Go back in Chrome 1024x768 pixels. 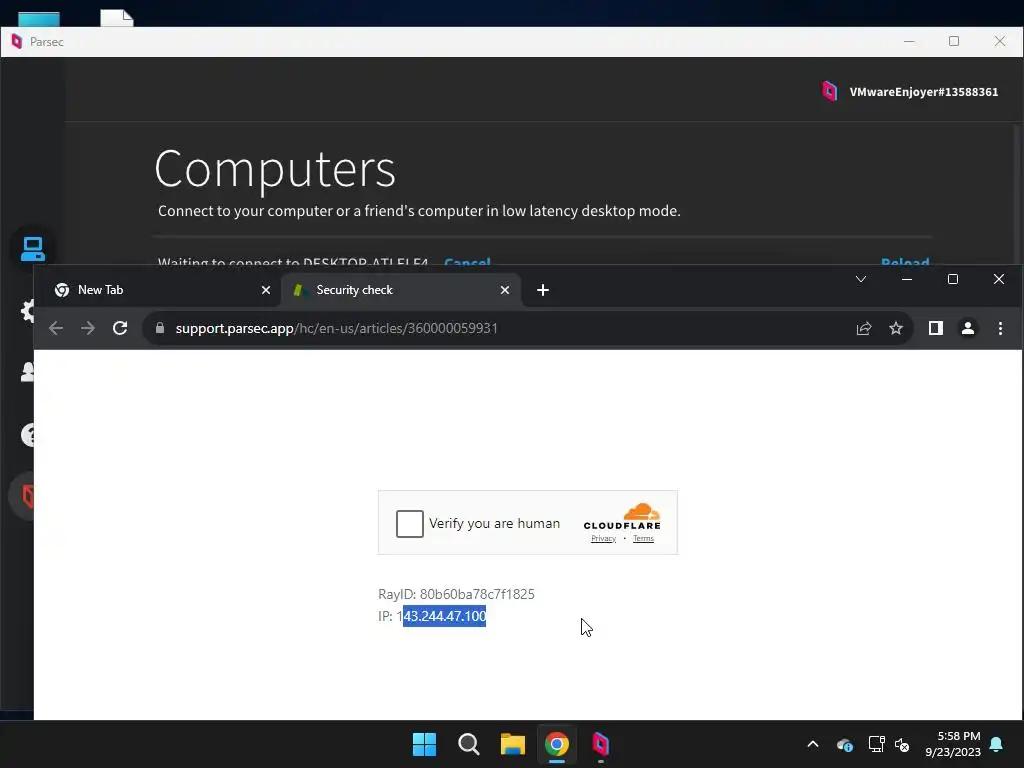(x=56, y=328)
